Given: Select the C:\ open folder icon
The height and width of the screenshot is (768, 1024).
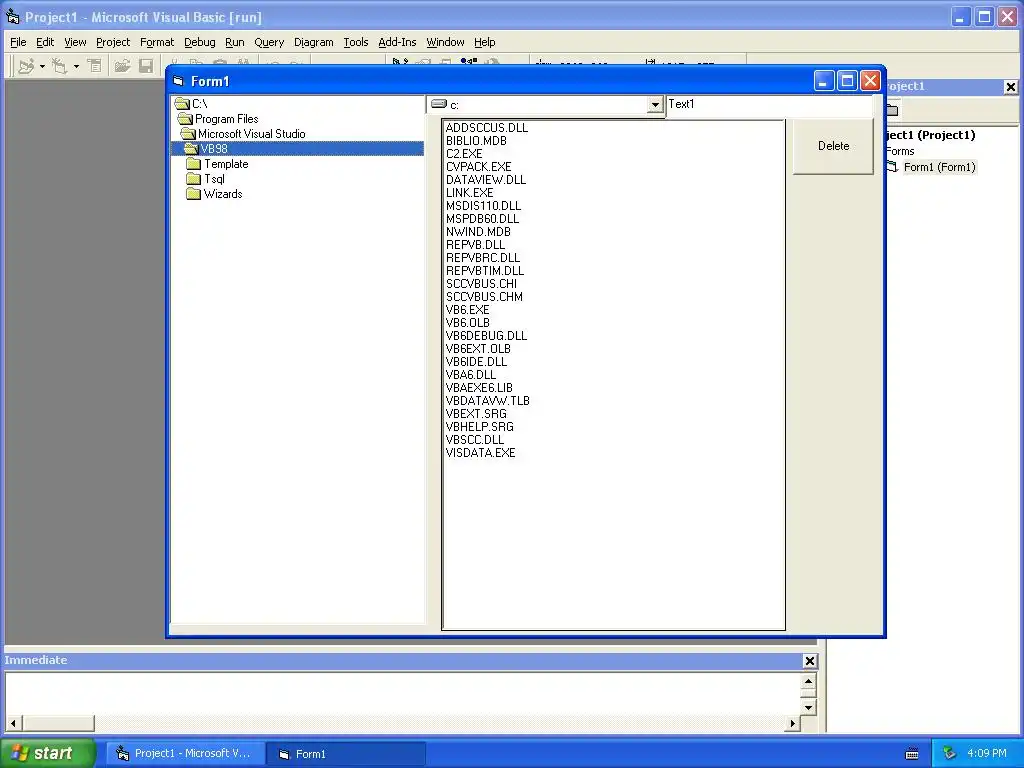Looking at the screenshot, I should pyautogui.click(x=182, y=104).
